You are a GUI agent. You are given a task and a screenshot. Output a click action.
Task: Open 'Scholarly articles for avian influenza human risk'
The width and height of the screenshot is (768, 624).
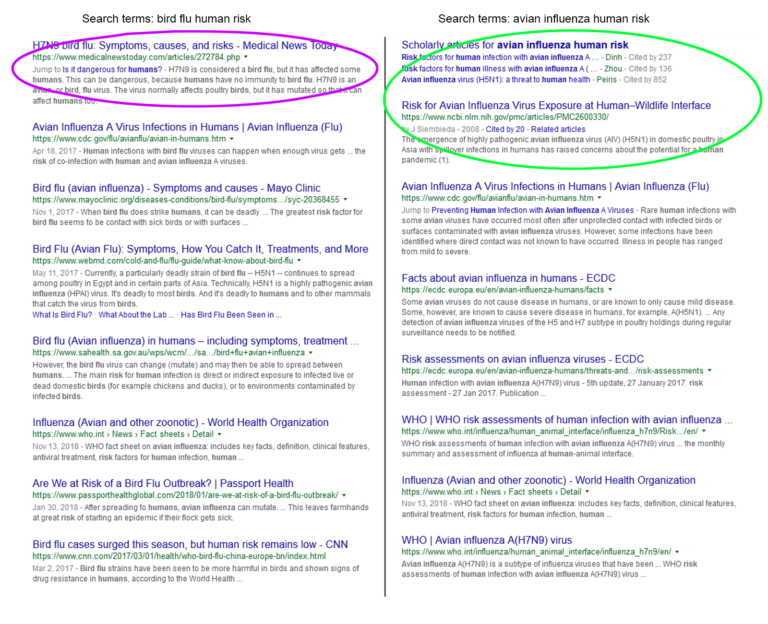point(514,45)
